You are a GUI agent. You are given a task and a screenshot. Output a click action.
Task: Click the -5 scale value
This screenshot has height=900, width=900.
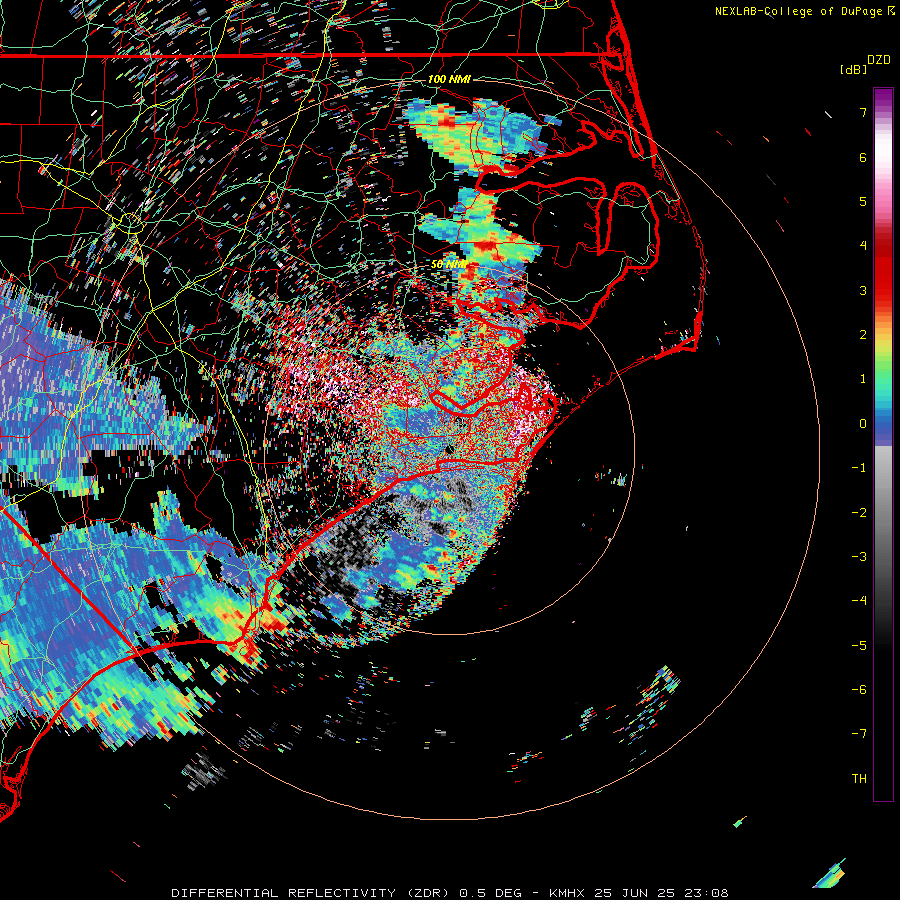tap(859, 645)
